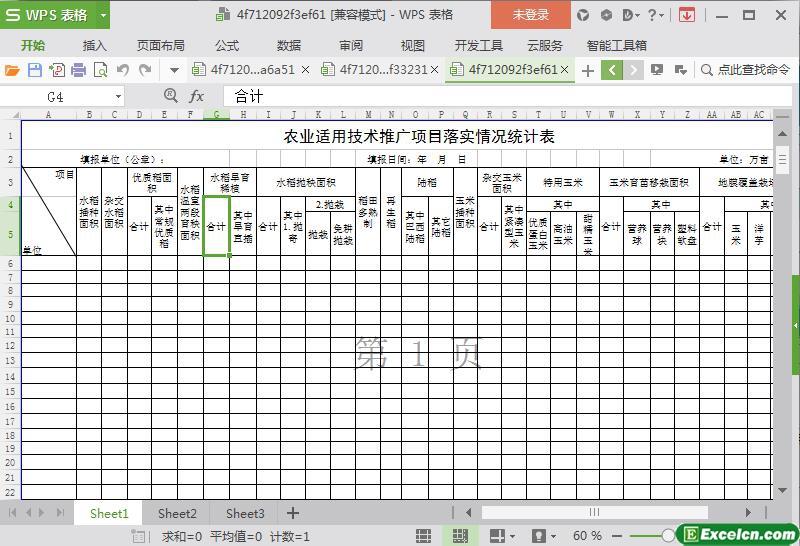Open the eye protection mode dropdown
800x546 pixels.
553,536
